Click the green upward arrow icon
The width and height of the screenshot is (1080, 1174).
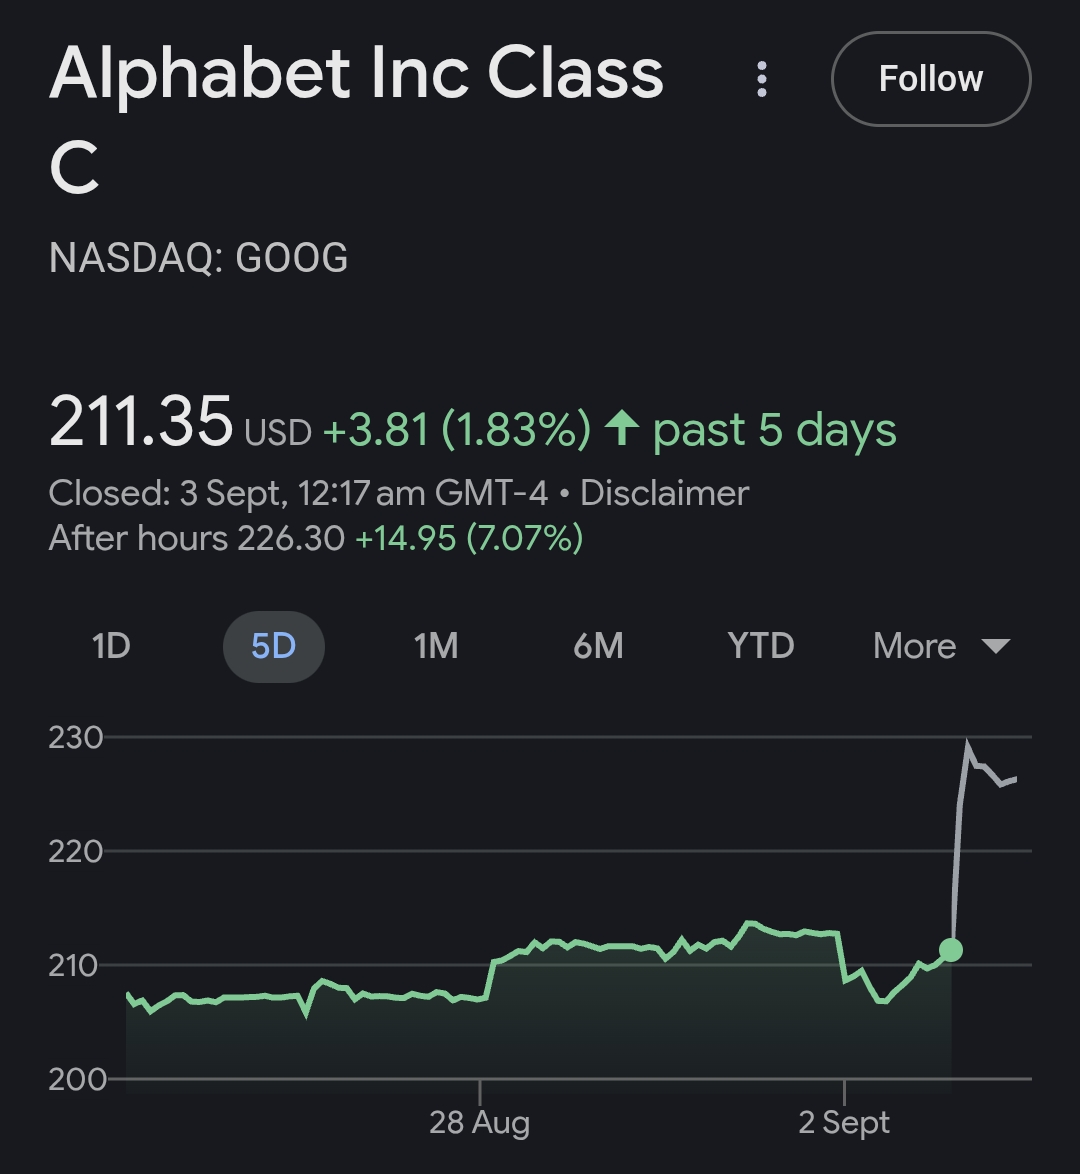(622, 429)
